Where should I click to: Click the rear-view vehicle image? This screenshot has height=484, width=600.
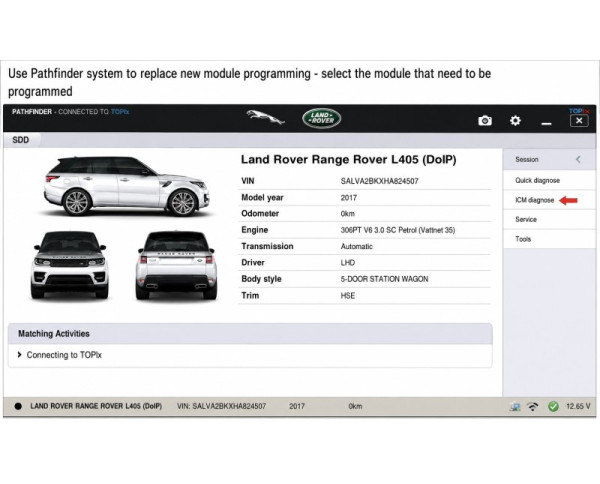coord(176,265)
